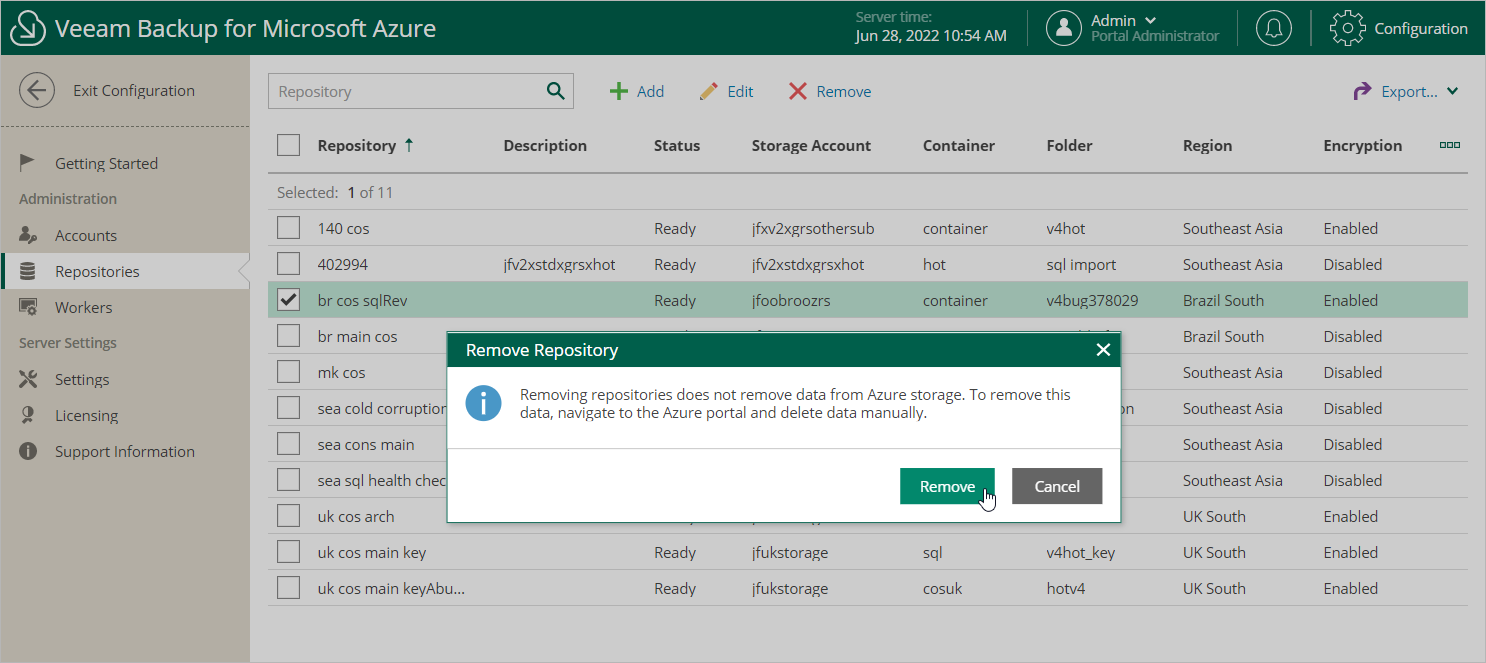Open Workers in sidebar
This screenshot has width=1486, height=663.
pos(83,307)
